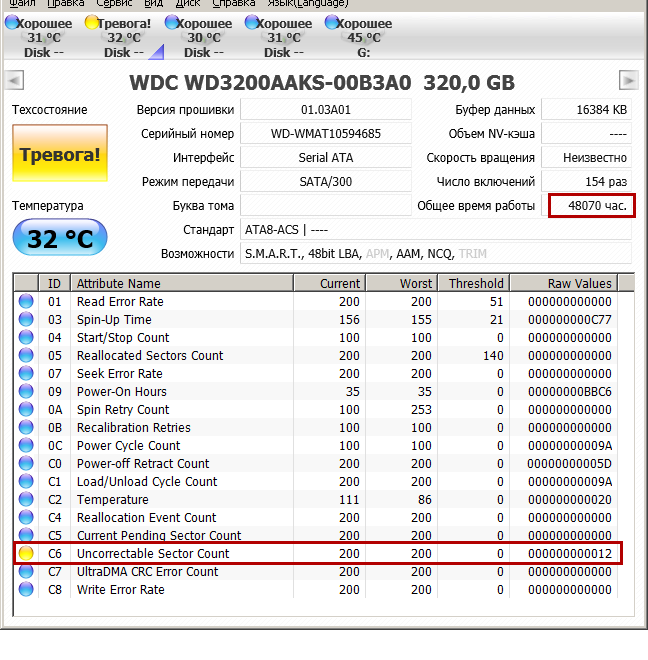Select the first disk at 31 °C
The image size is (648, 660).
[x=39, y=37]
